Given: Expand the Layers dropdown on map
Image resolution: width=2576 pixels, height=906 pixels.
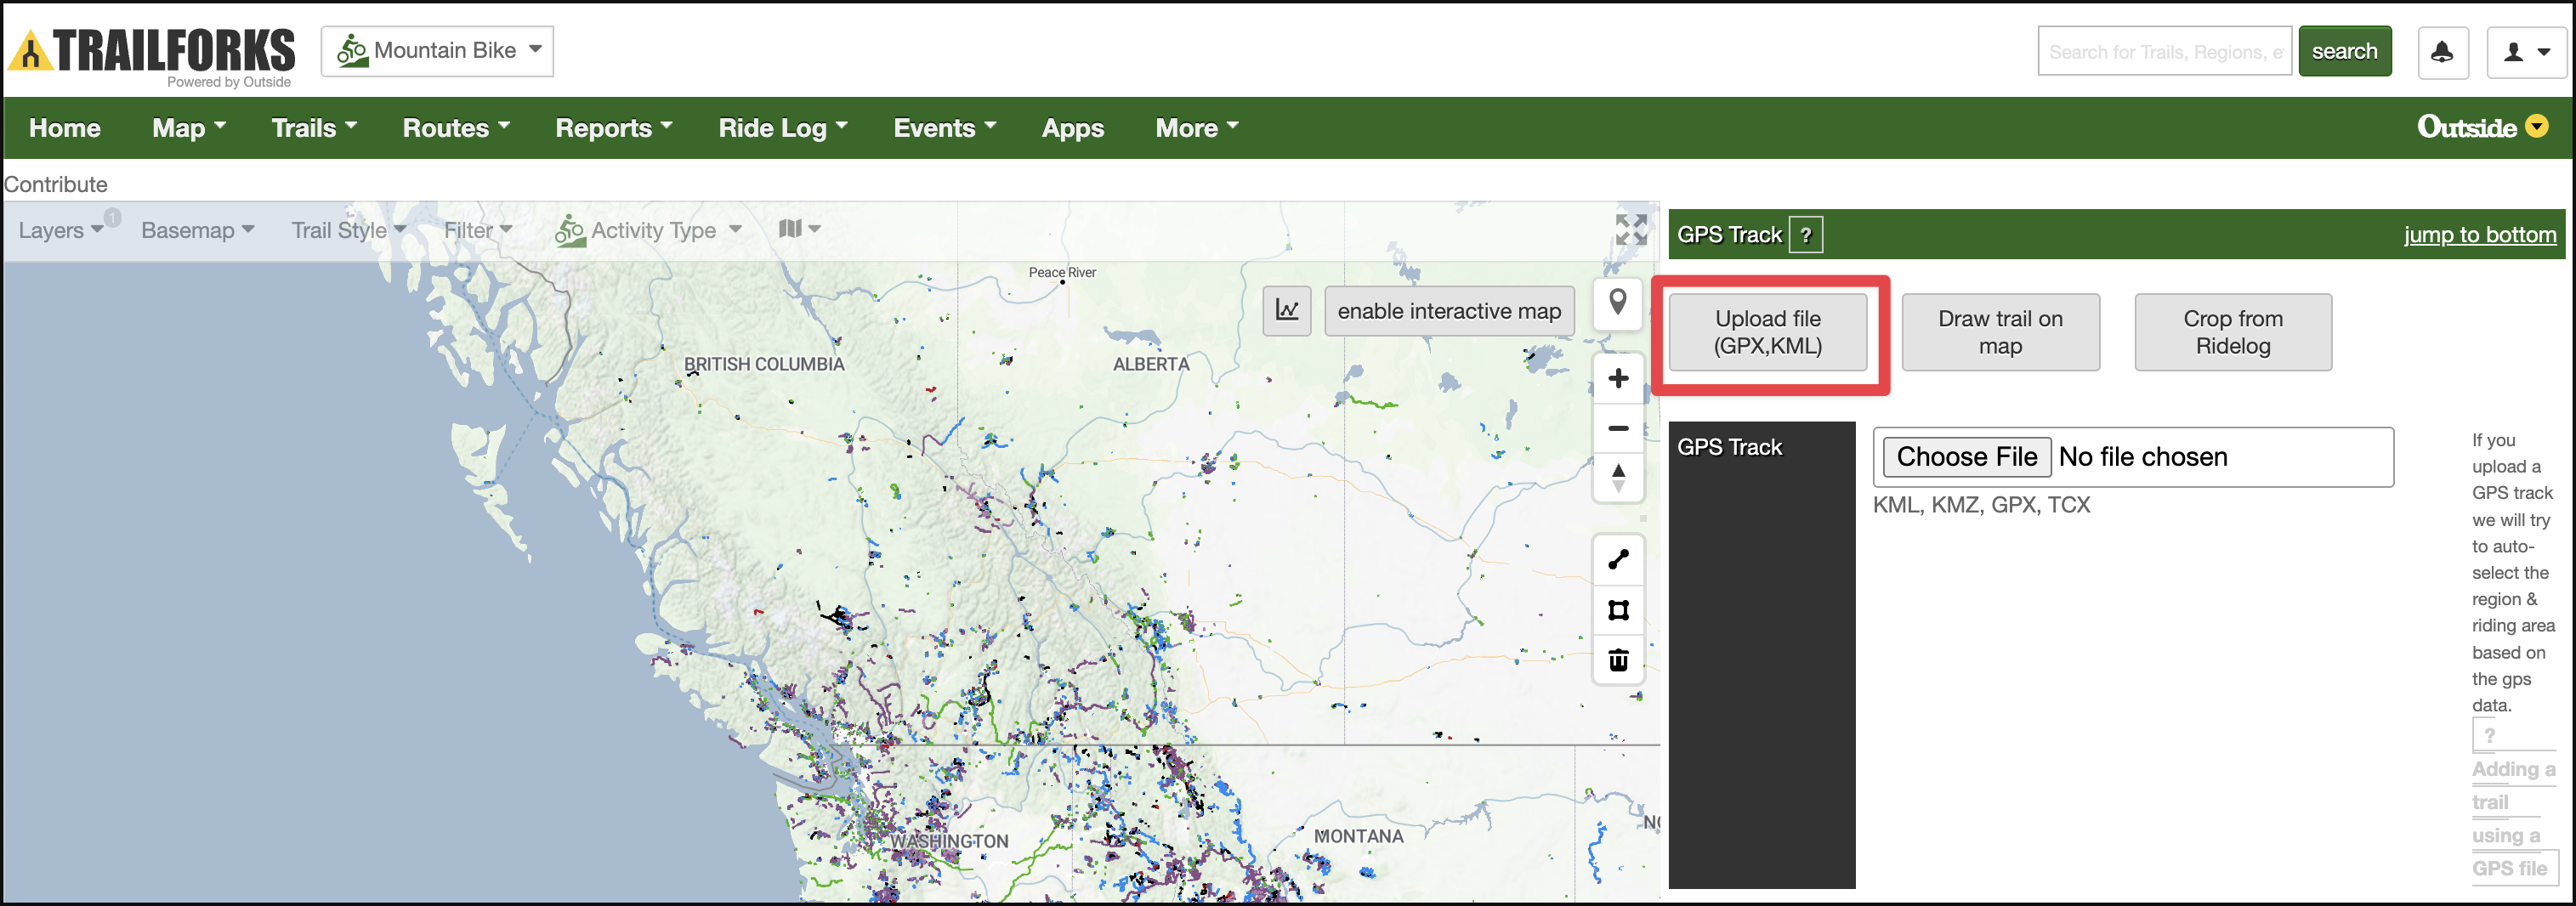Looking at the screenshot, I should pos(60,230).
